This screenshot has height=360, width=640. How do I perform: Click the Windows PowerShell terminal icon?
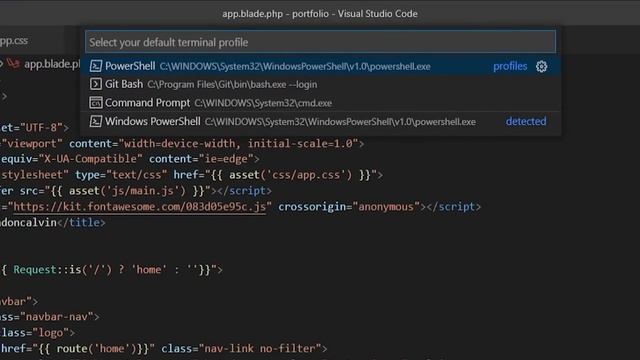(x=96, y=122)
